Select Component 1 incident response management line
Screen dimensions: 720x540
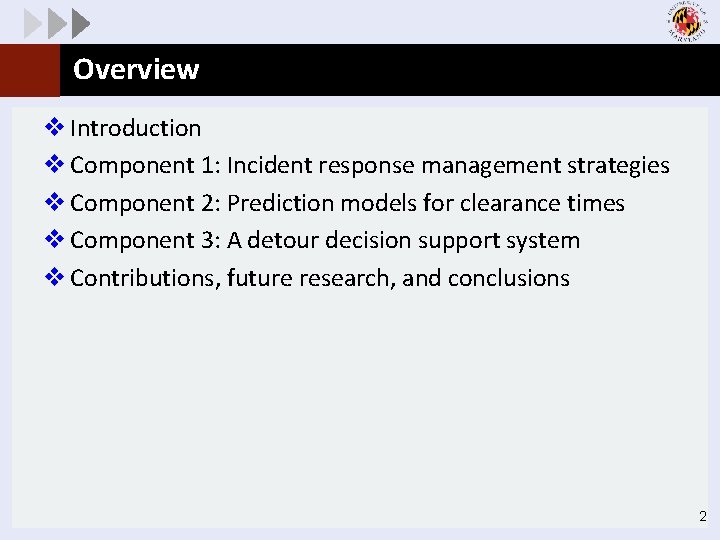pyautogui.click(x=370, y=165)
